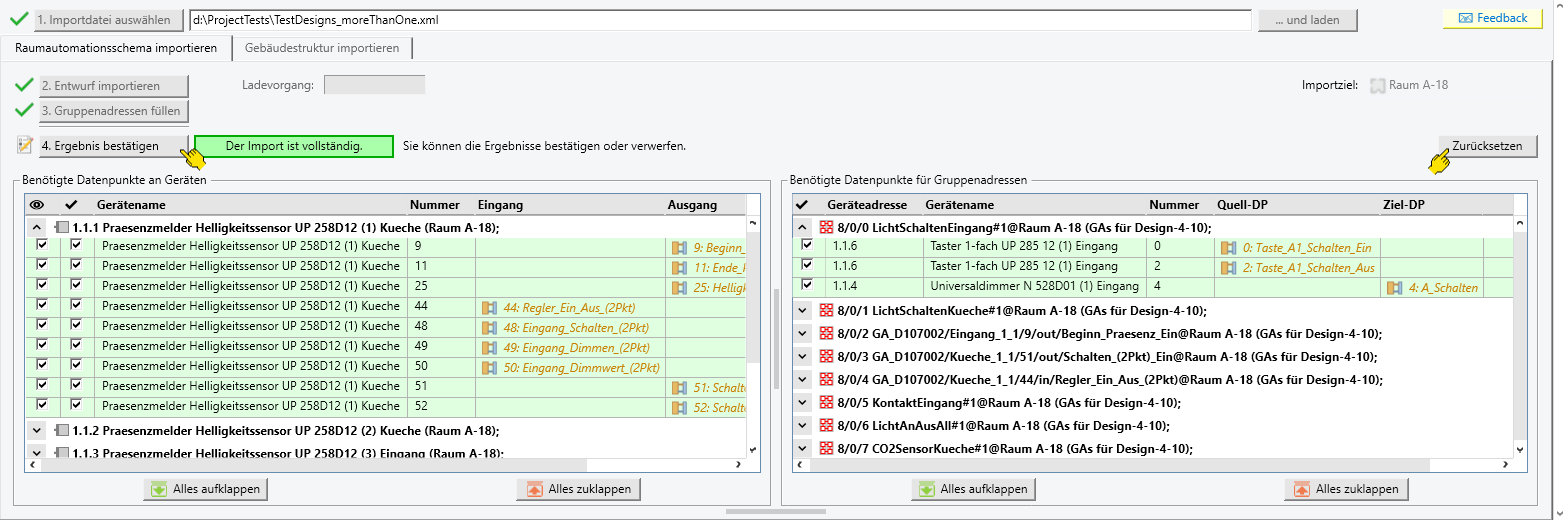Toggle selection checkbox in row number 44
The width and height of the screenshot is (1566, 520).
click(76, 305)
